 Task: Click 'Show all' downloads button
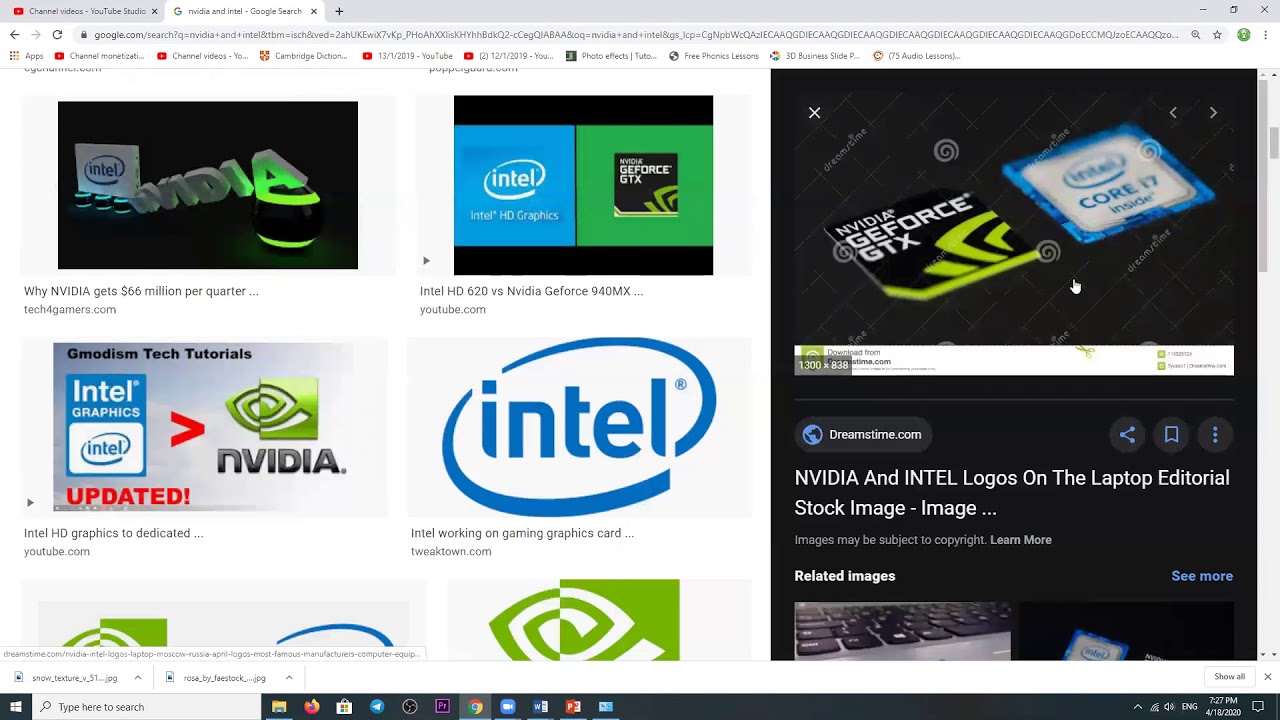coord(1229,677)
